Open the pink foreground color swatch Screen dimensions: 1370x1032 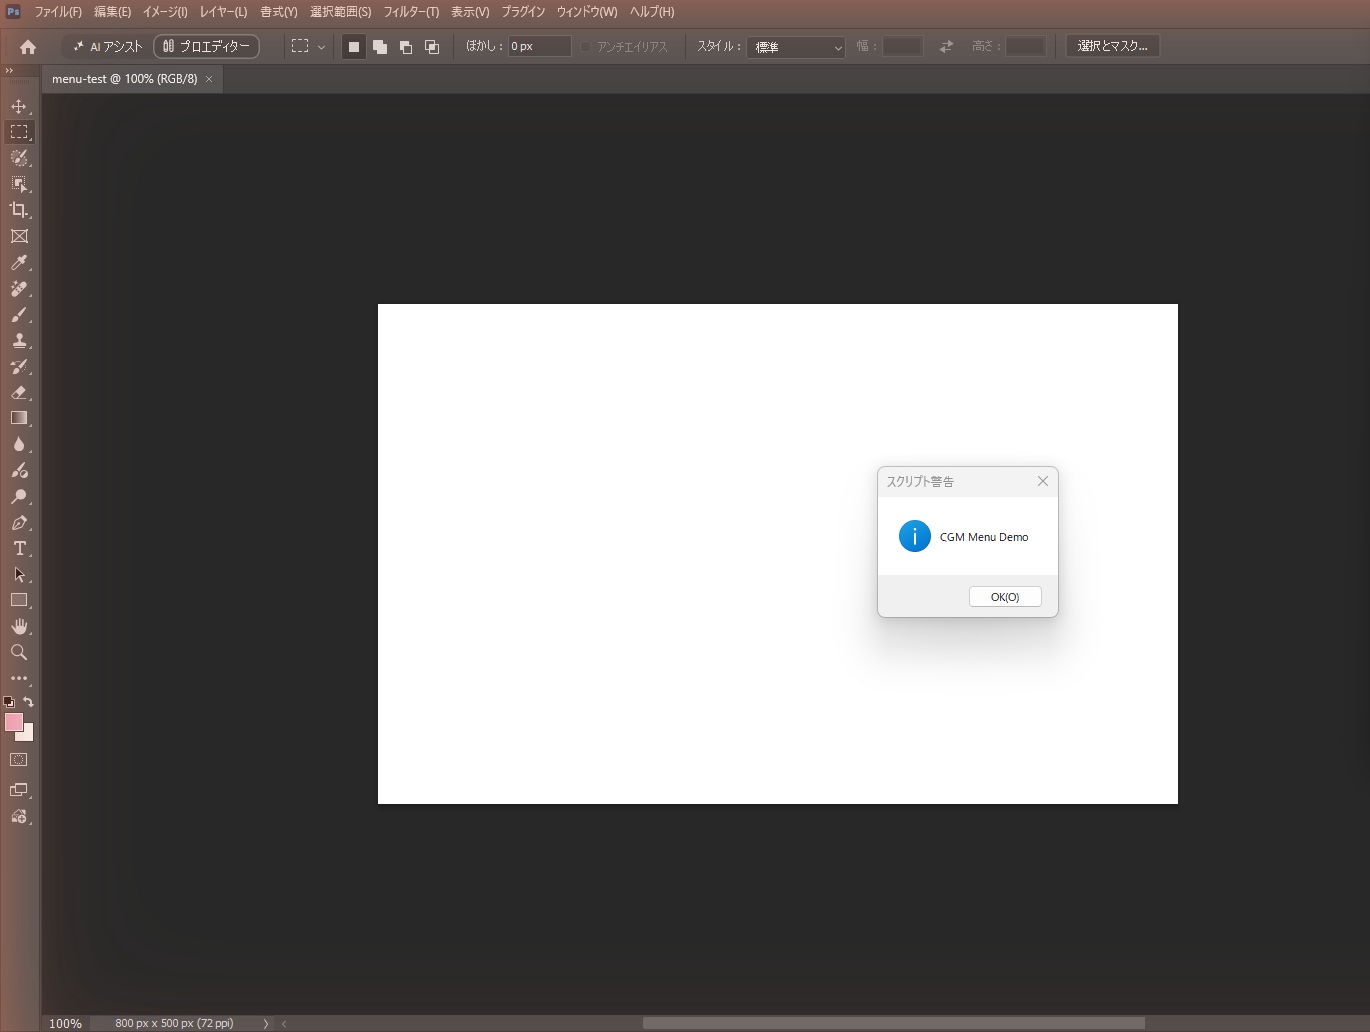click(14, 722)
